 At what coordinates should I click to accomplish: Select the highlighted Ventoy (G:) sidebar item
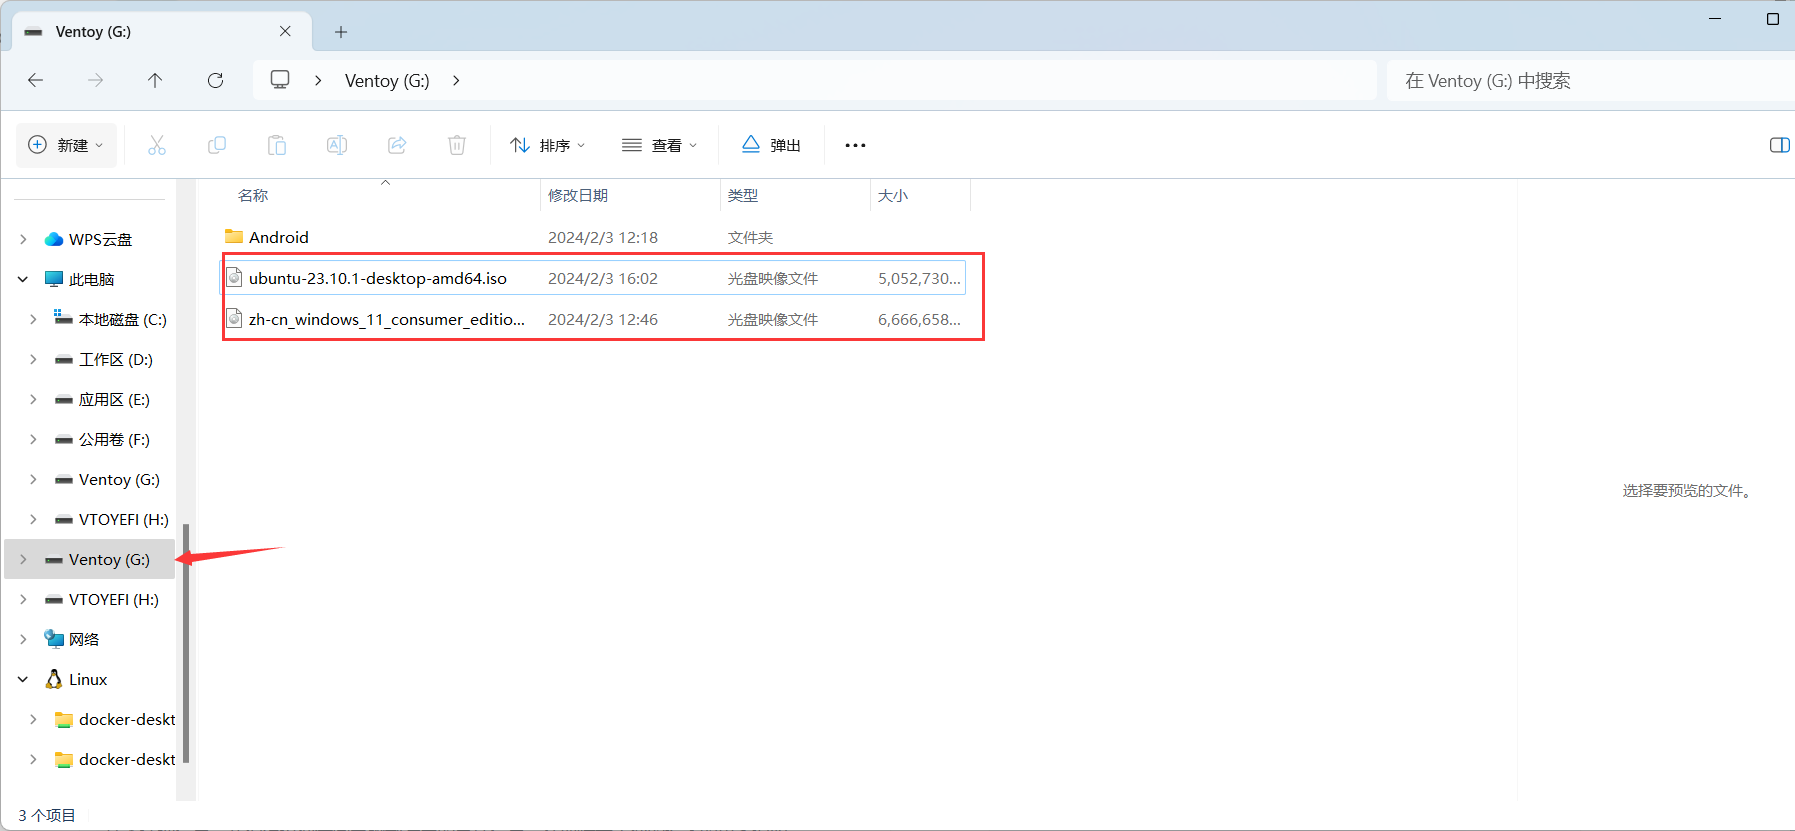click(x=90, y=559)
